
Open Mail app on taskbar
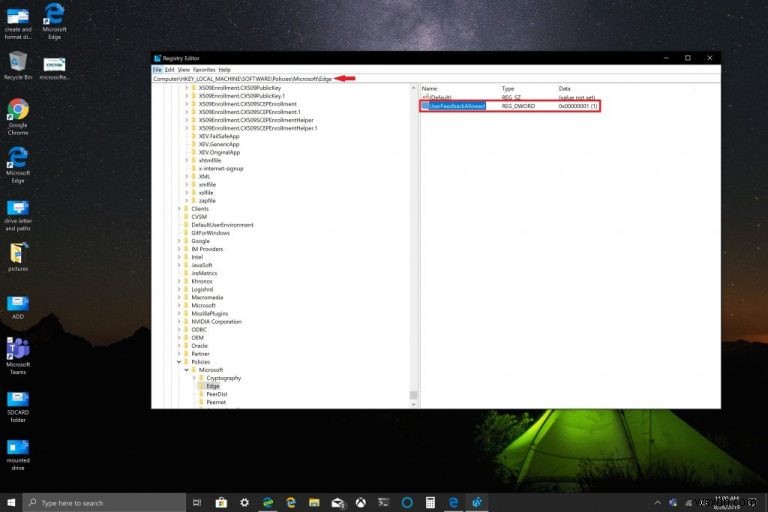click(x=337, y=502)
